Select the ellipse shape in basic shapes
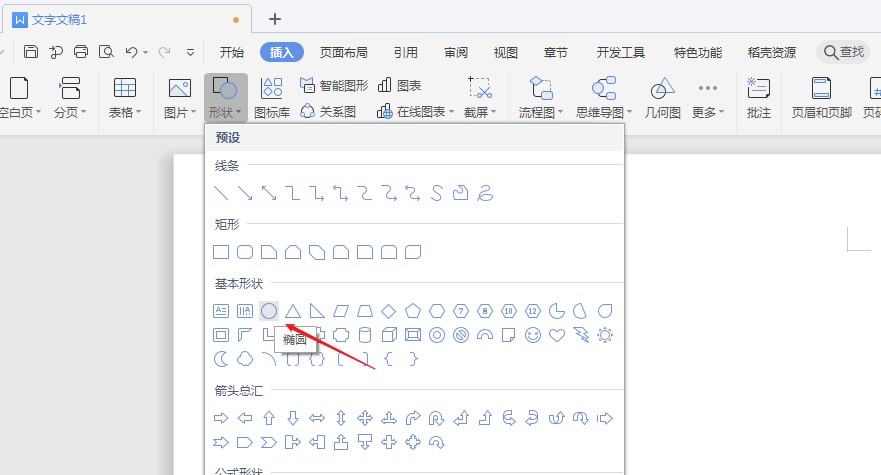Screen dimensions: 881x475 269,311
